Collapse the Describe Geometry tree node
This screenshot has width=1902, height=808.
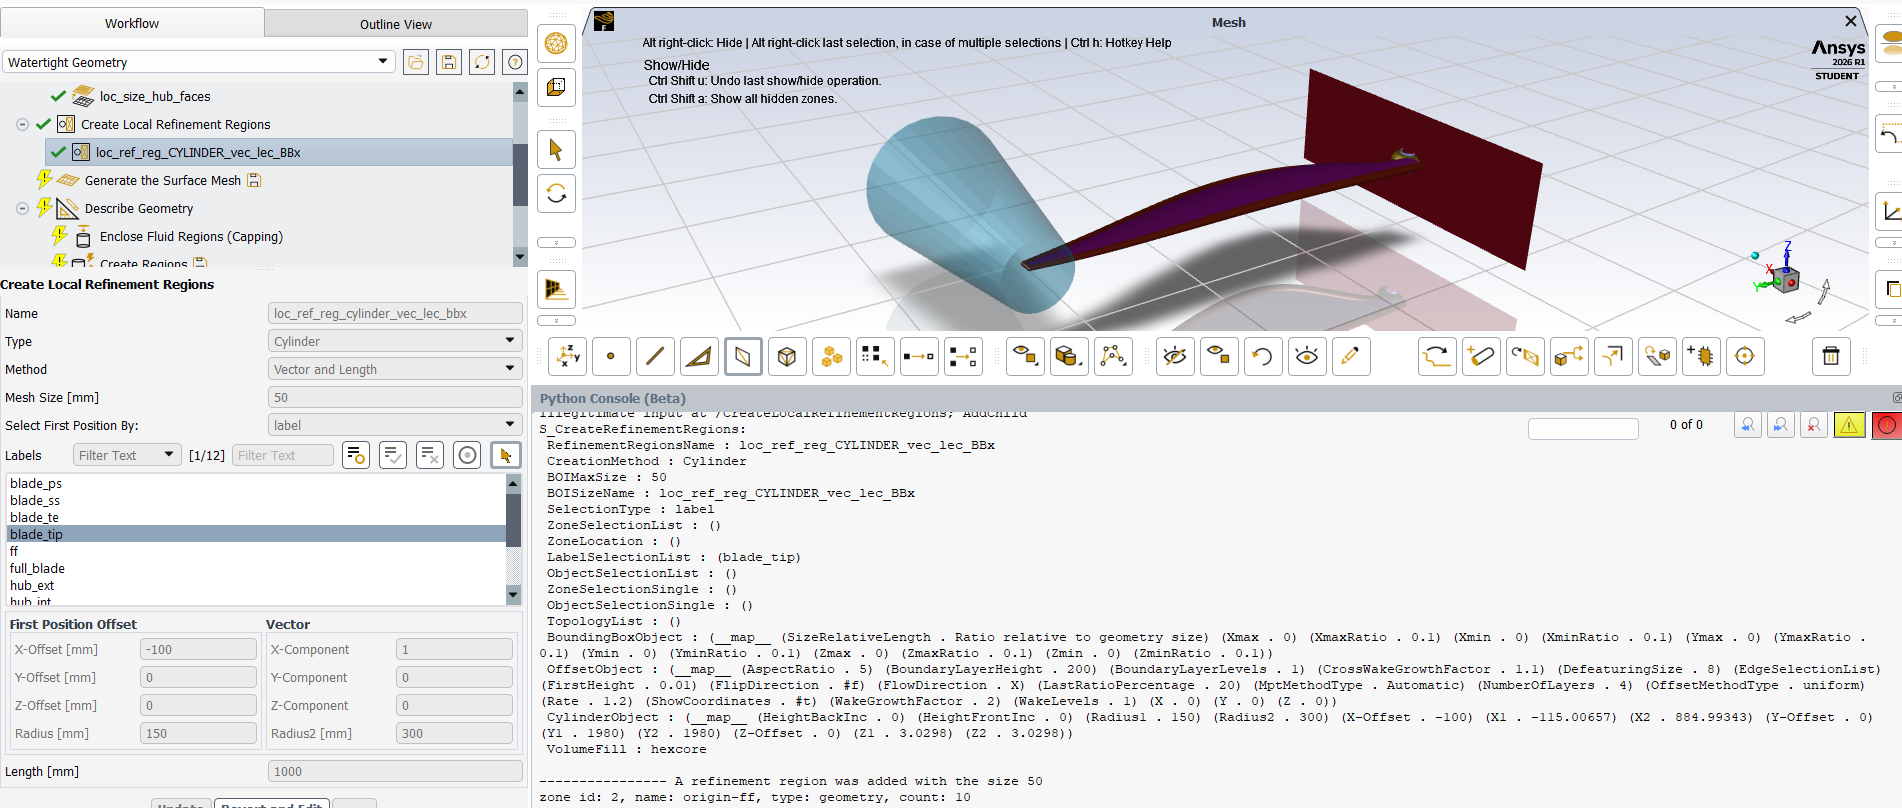click(x=22, y=209)
